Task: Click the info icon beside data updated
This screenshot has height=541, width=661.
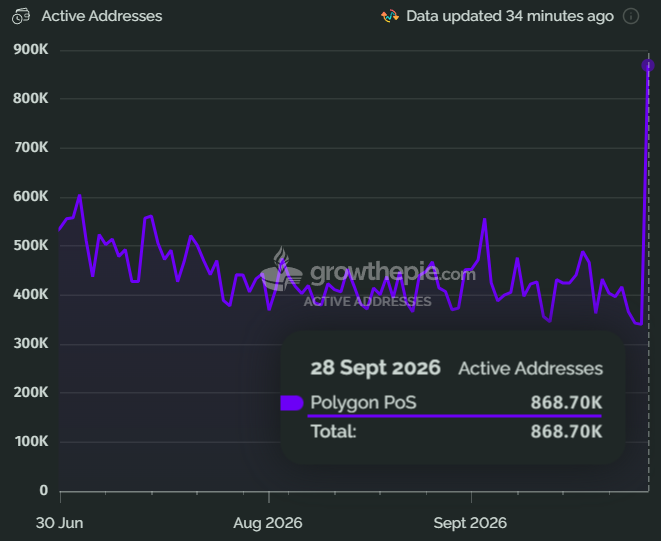Action: (631, 16)
